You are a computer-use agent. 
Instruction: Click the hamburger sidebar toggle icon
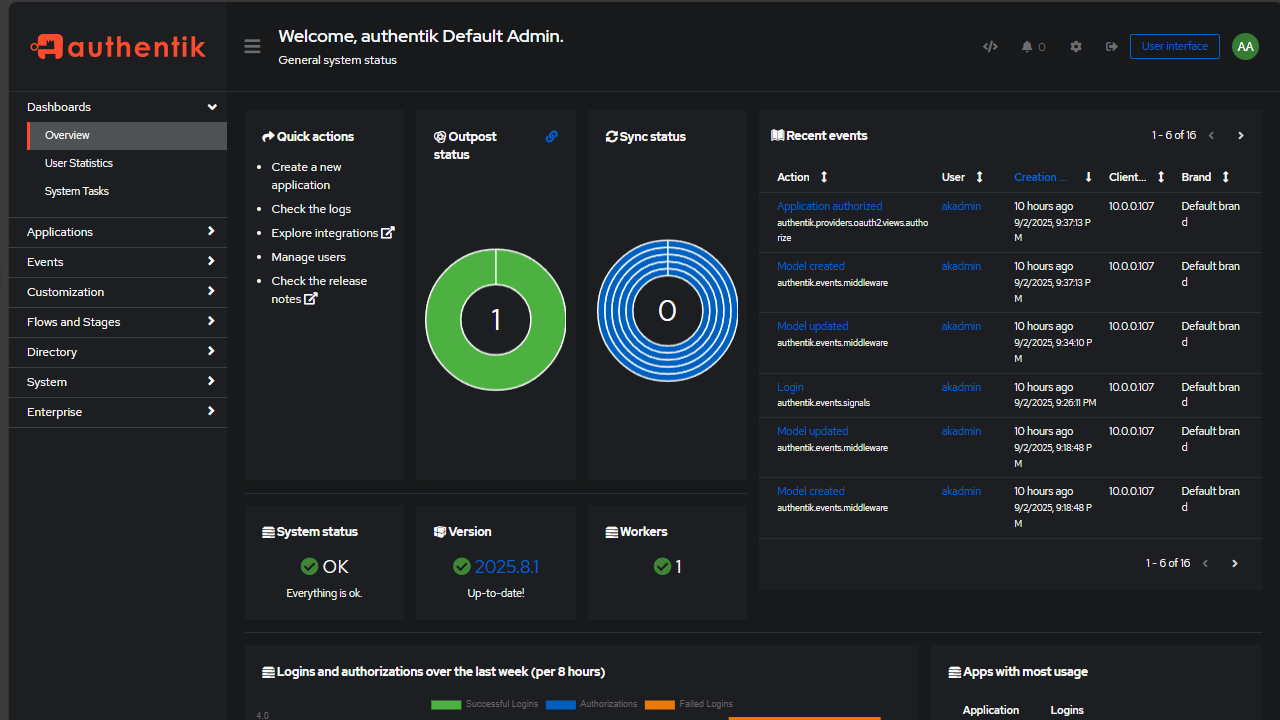click(x=252, y=47)
